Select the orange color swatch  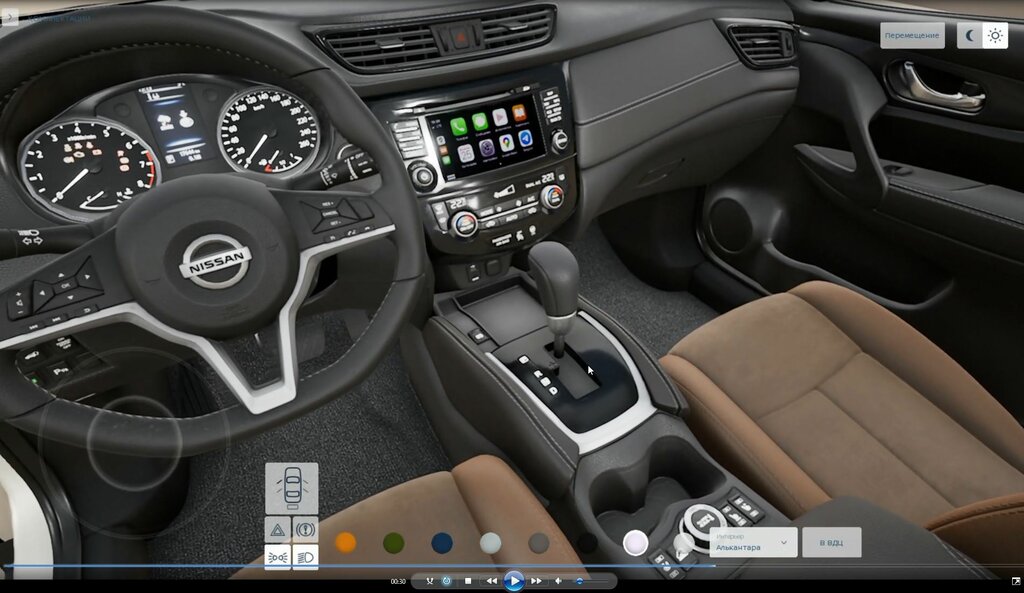click(x=345, y=542)
